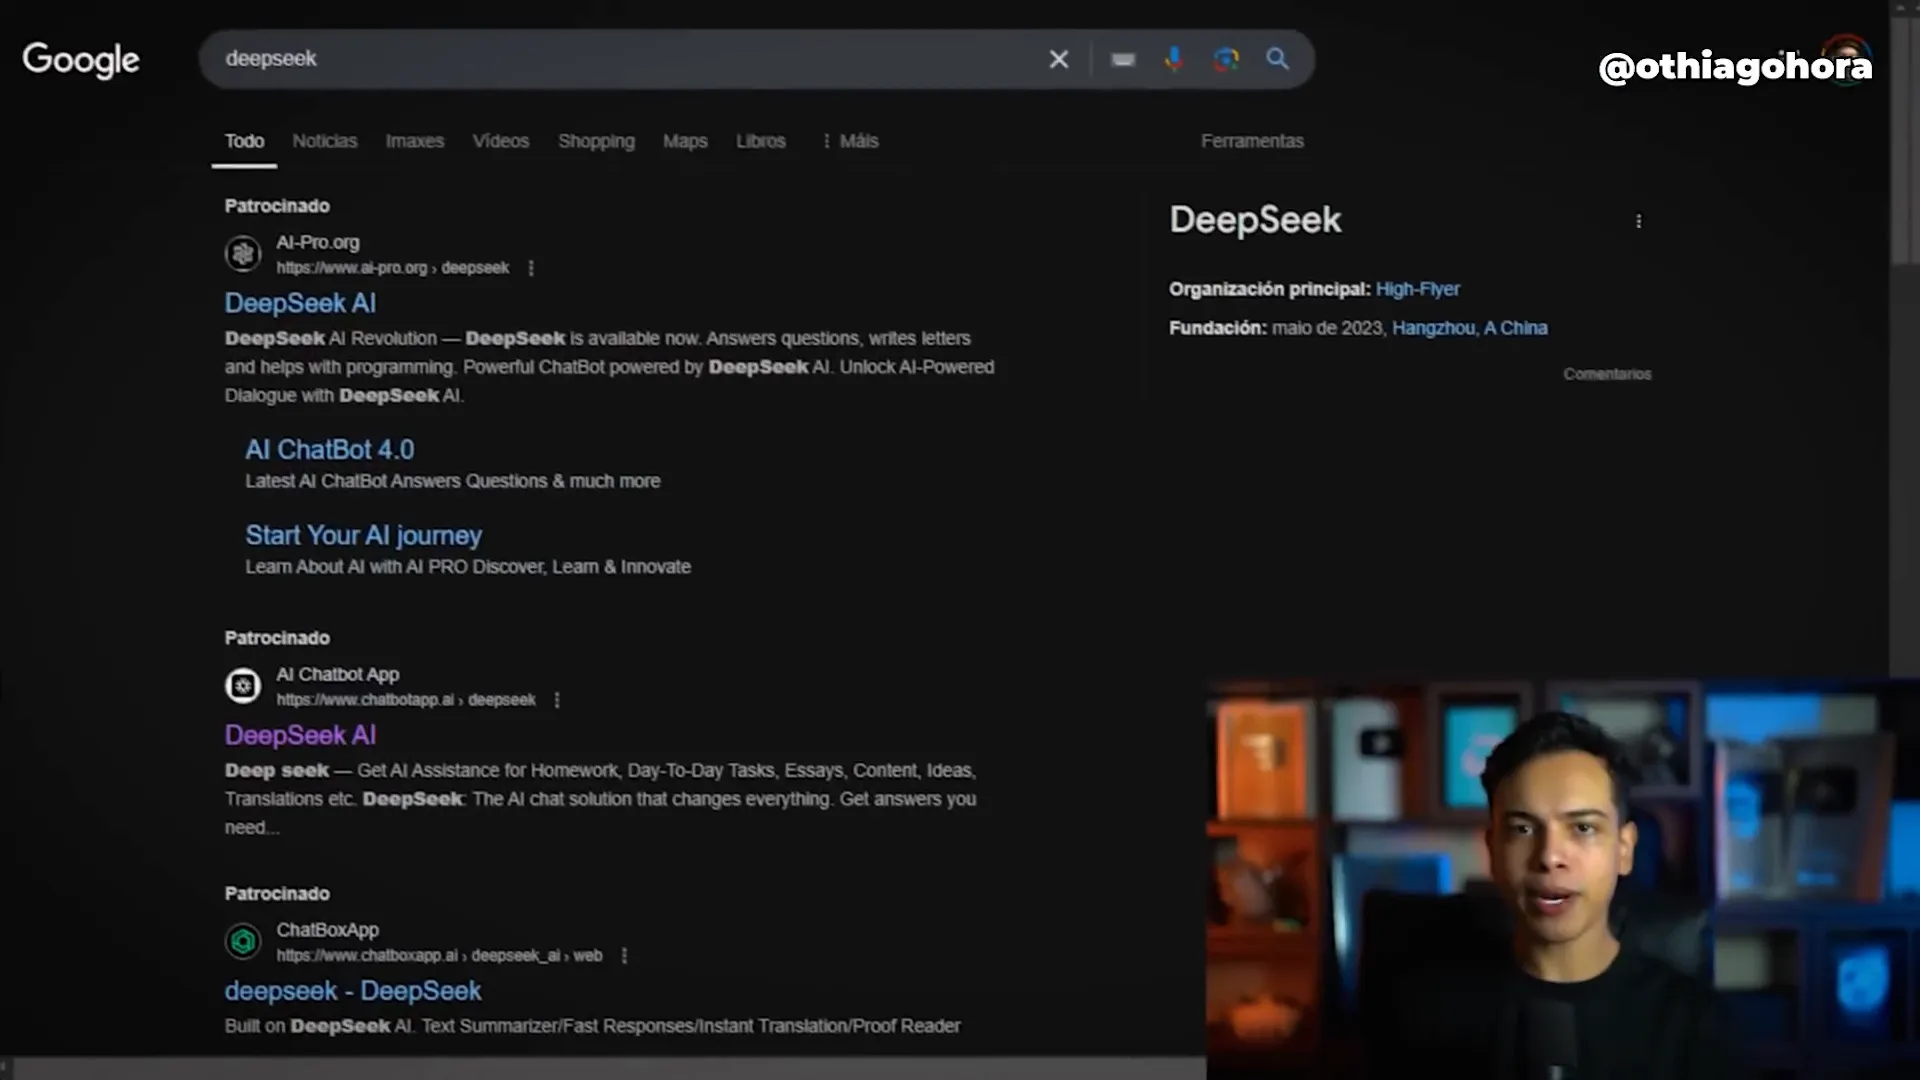Search by image with Lens icon
1920x1080 pixels.
click(1226, 59)
